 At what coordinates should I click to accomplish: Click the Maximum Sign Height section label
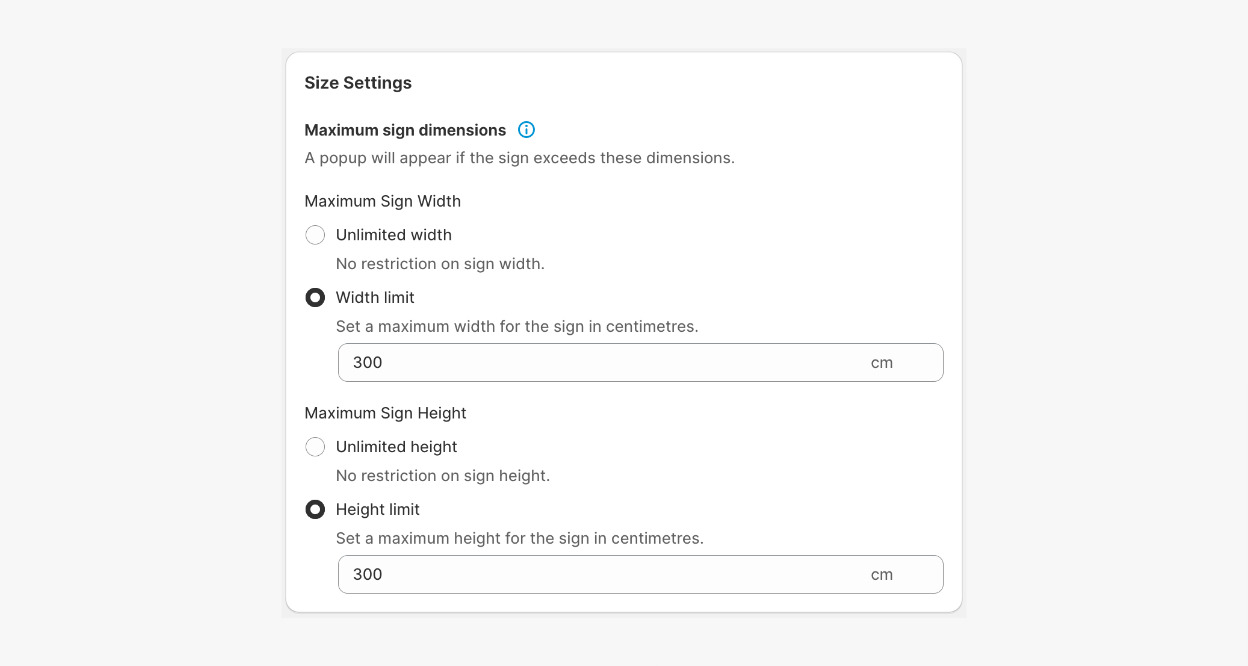(385, 413)
